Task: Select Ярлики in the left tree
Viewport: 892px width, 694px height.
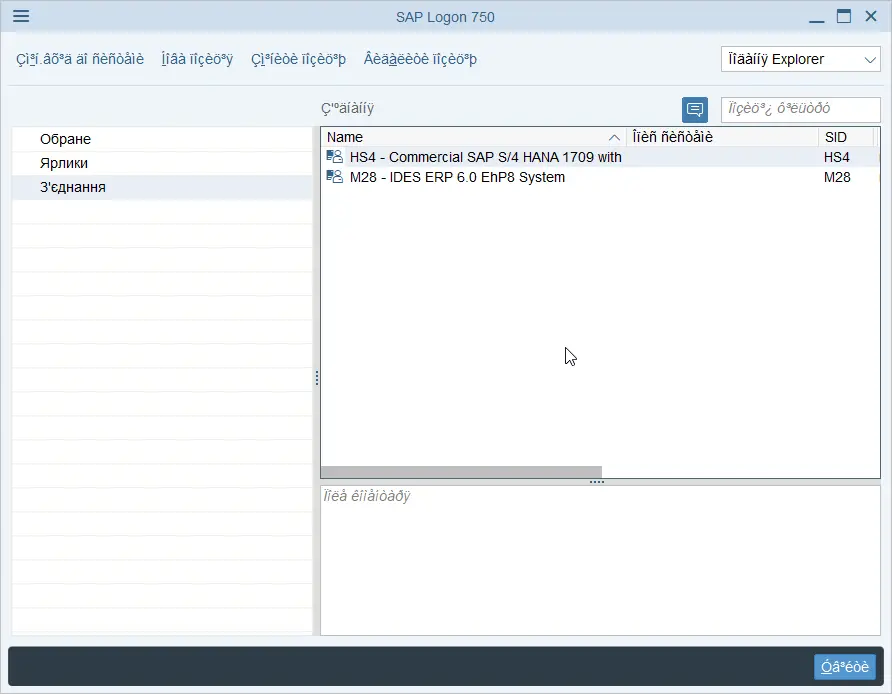Action: point(162,163)
